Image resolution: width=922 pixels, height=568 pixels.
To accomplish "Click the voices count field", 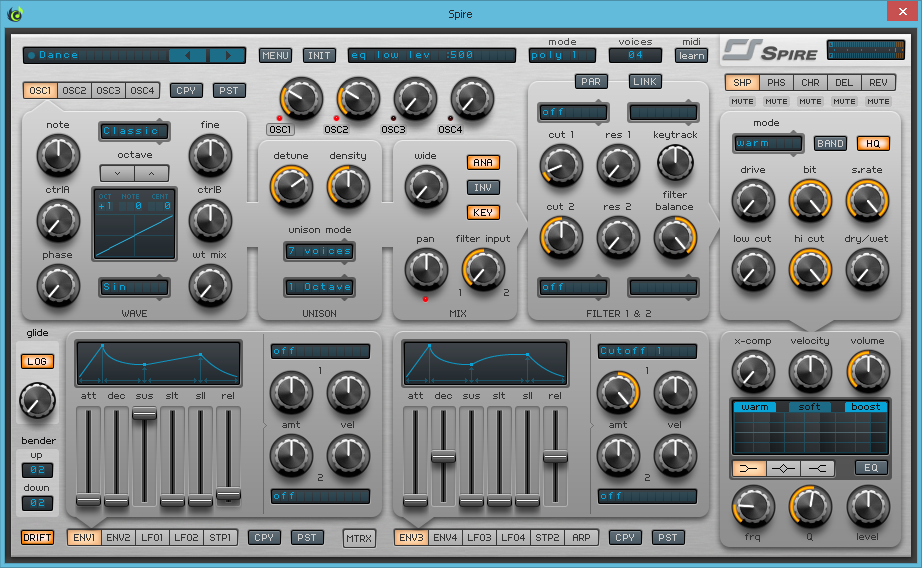I will coord(635,55).
